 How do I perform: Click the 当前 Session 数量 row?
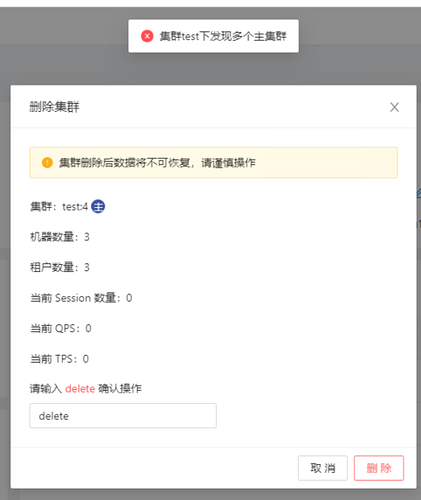(81, 298)
